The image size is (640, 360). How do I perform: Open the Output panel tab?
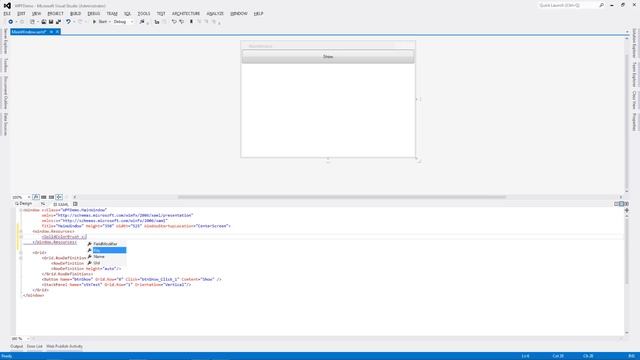(x=17, y=347)
